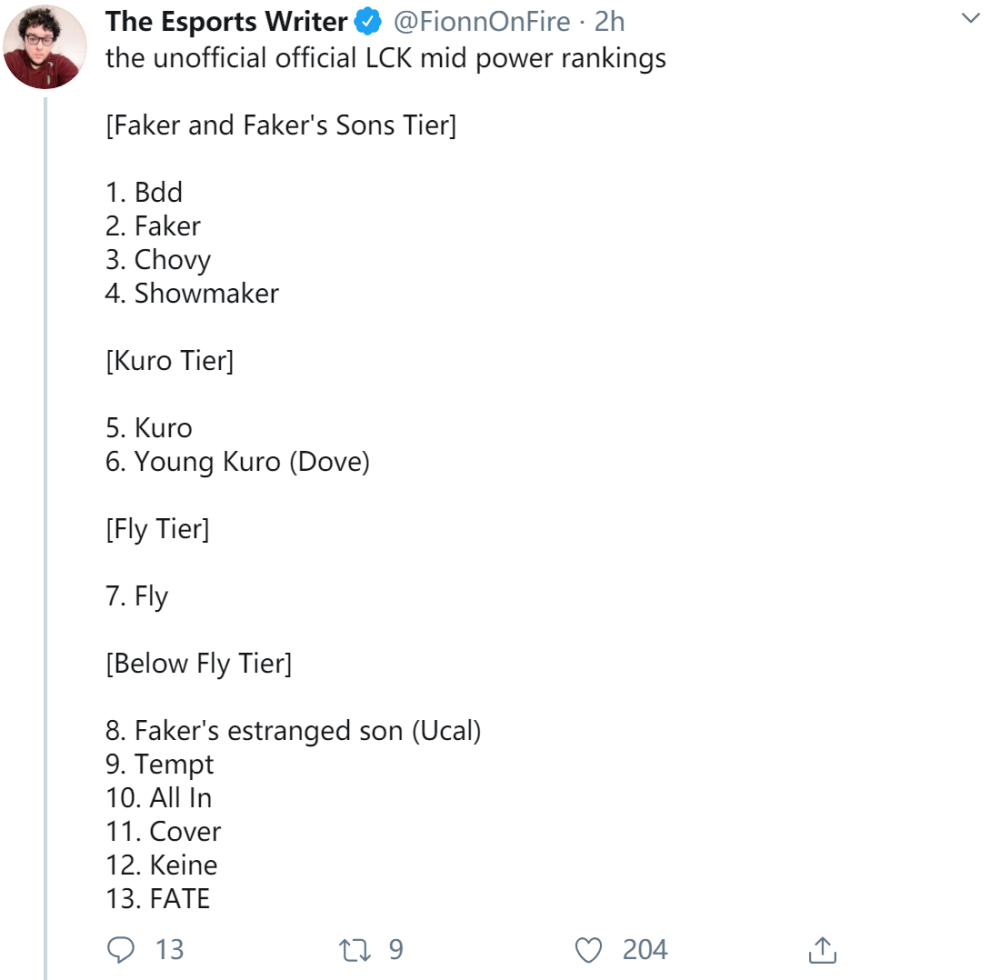Open the author's profile picture

click(45, 47)
